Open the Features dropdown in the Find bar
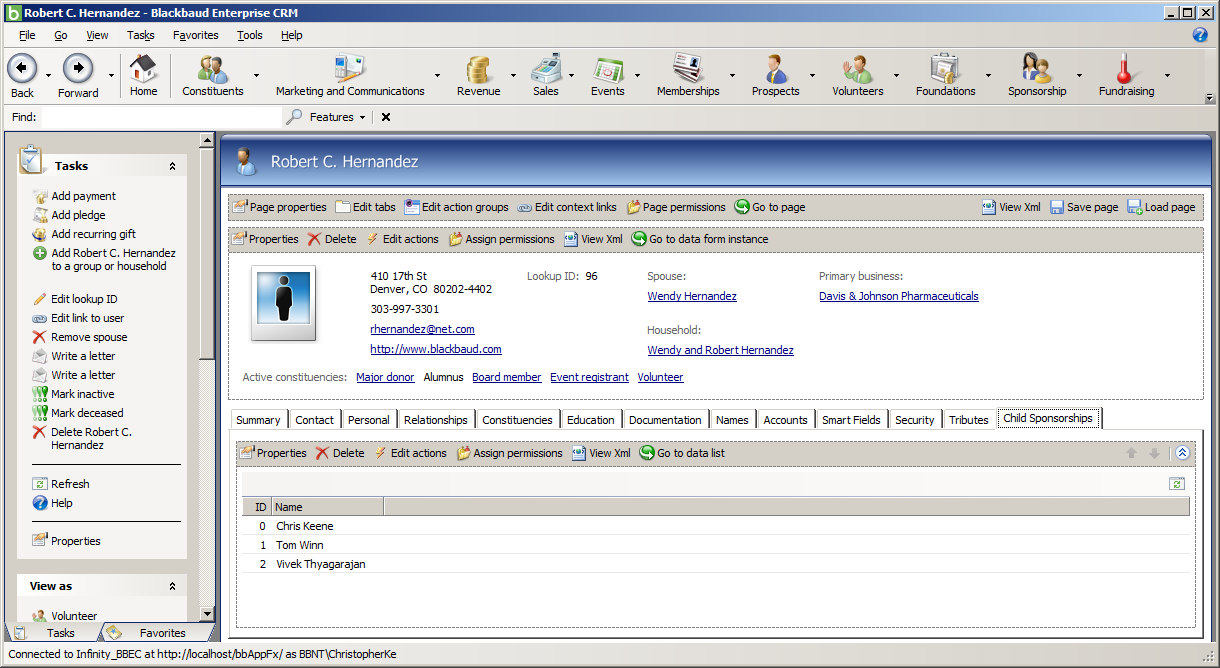This screenshot has height=668, width=1220. coord(337,117)
